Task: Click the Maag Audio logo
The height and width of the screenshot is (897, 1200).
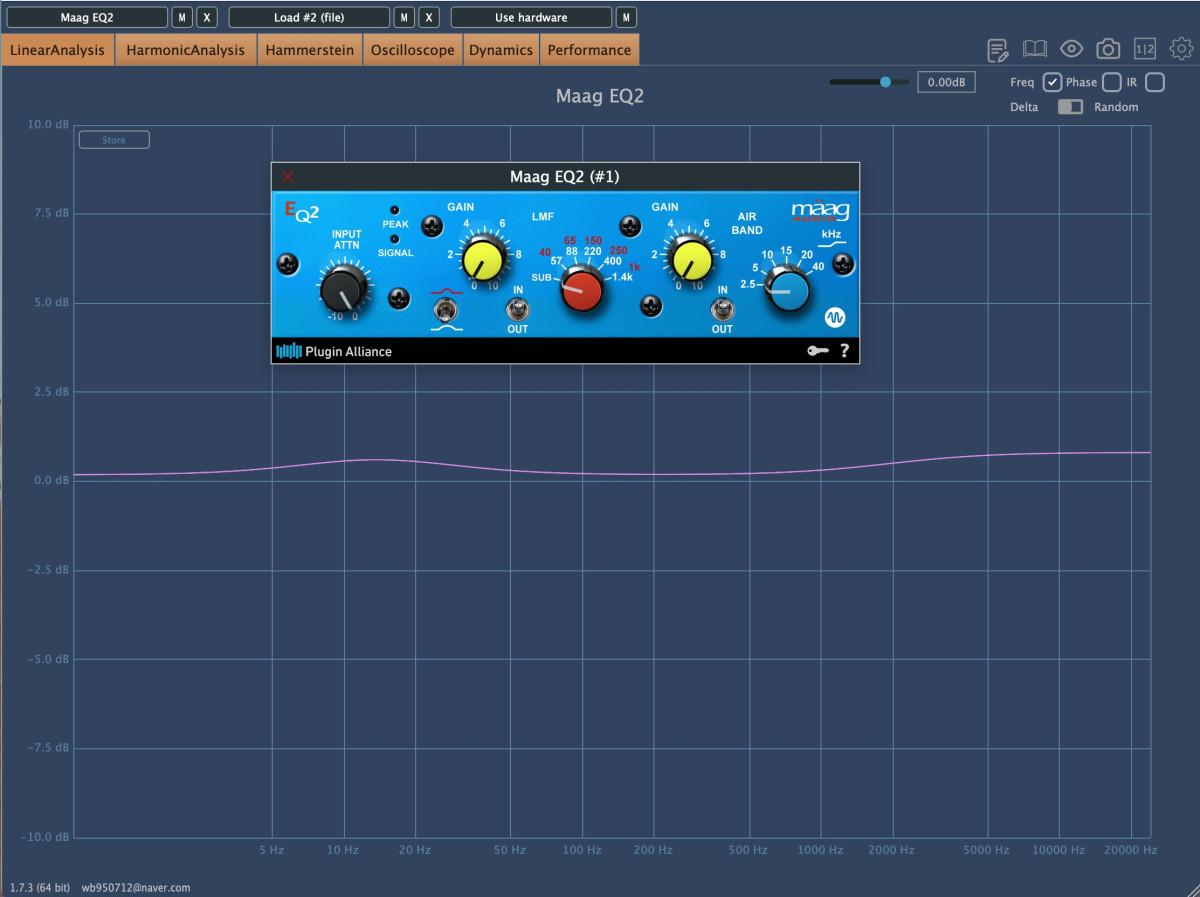Action: pyautogui.click(x=820, y=211)
